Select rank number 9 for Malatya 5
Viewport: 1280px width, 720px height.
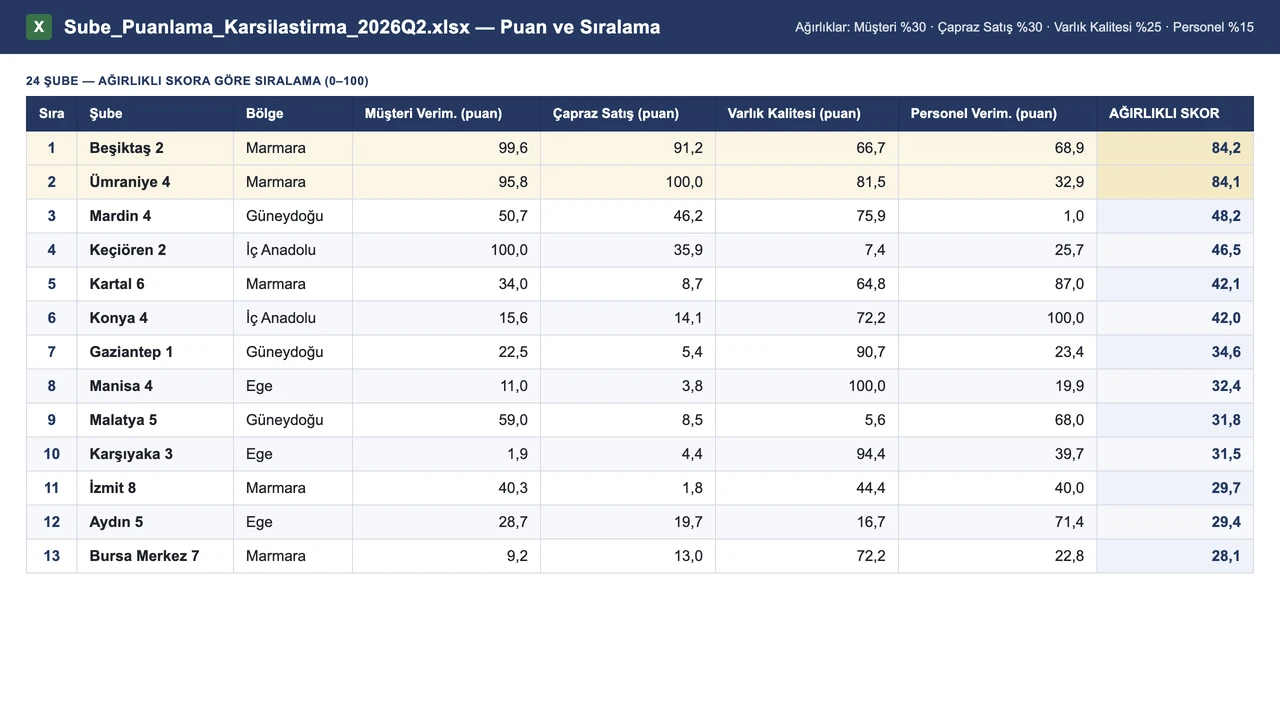point(52,420)
